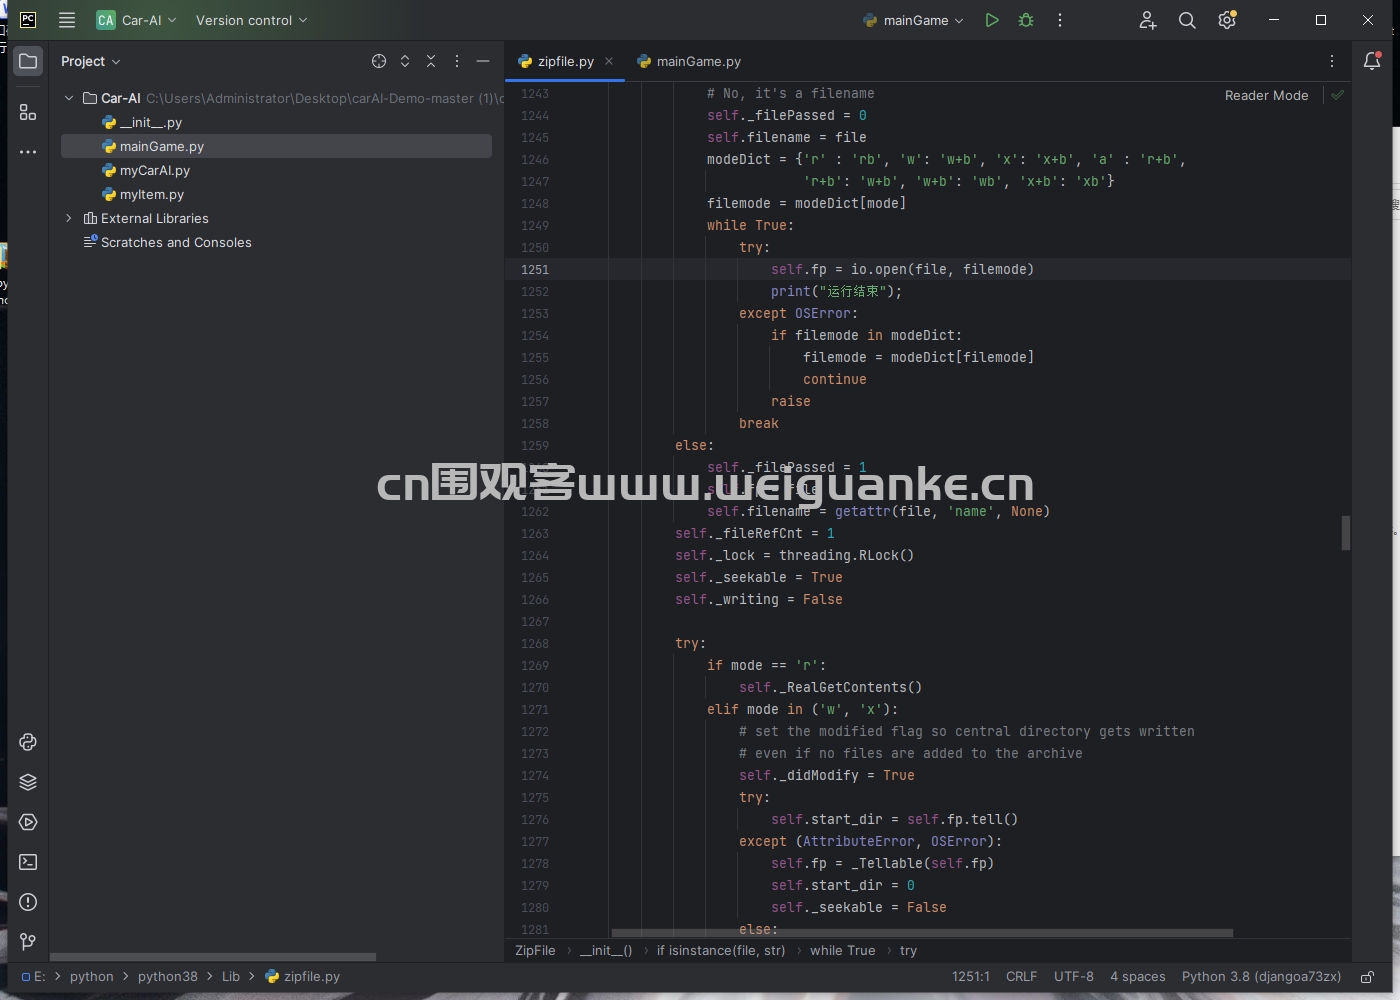
Task: Open more run actions menu
Action: tap(1060, 20)
